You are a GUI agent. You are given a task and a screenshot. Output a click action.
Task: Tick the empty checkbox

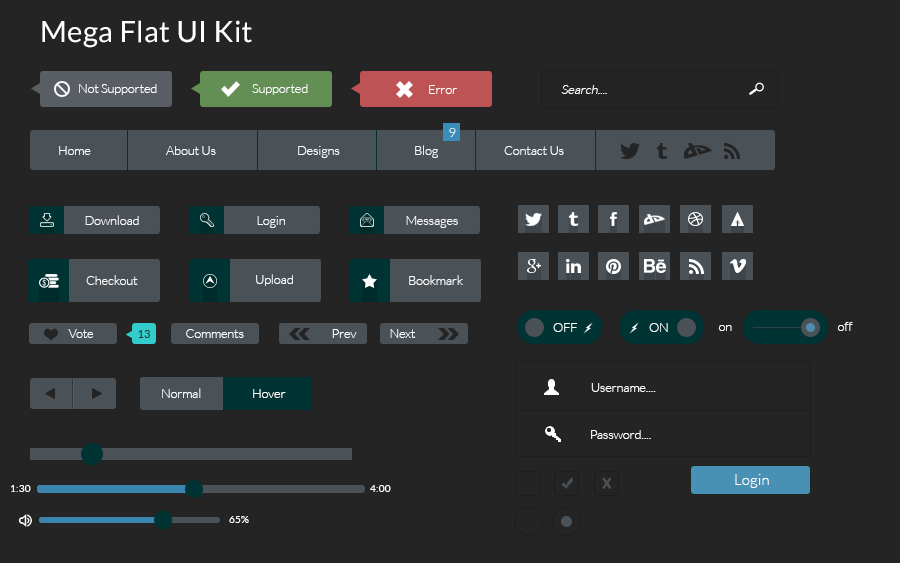529,483
